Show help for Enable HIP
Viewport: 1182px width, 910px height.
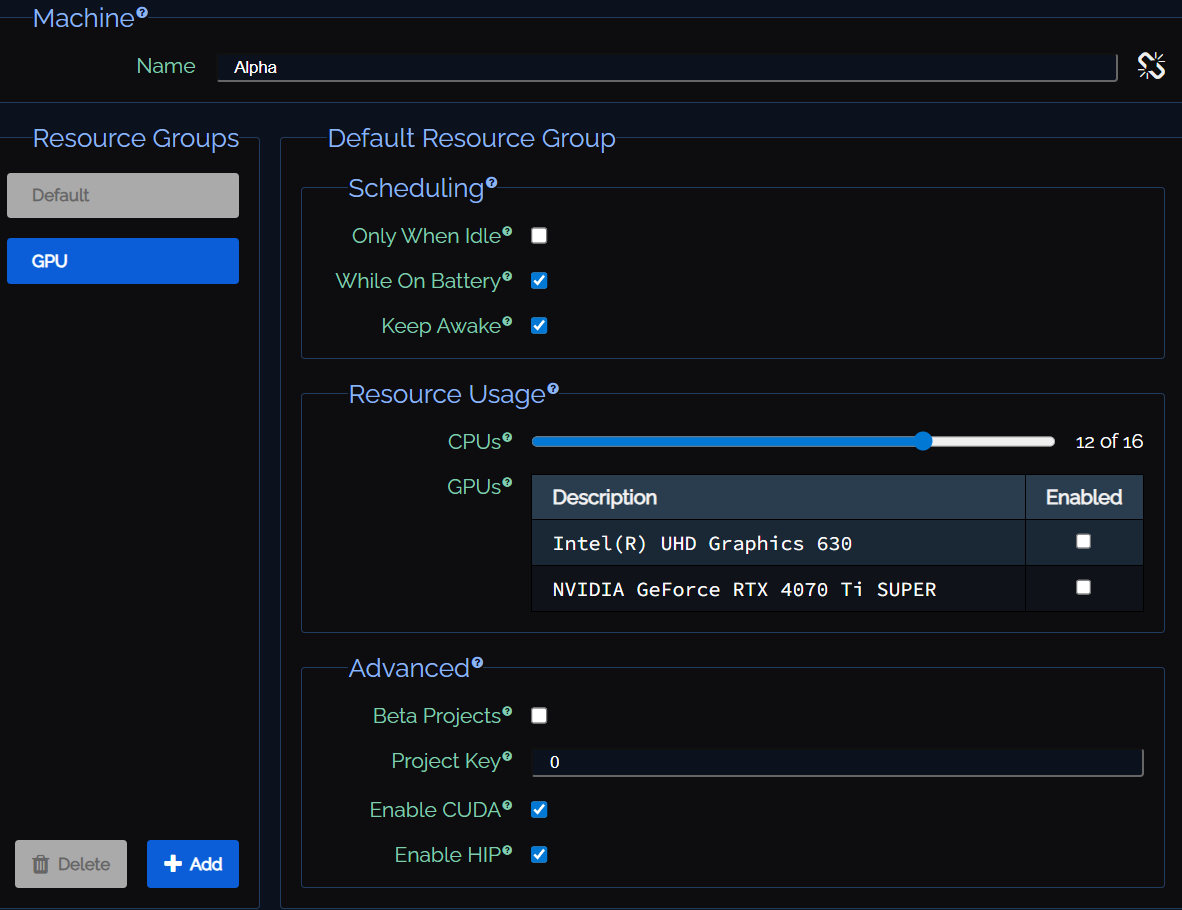[507, 850]
